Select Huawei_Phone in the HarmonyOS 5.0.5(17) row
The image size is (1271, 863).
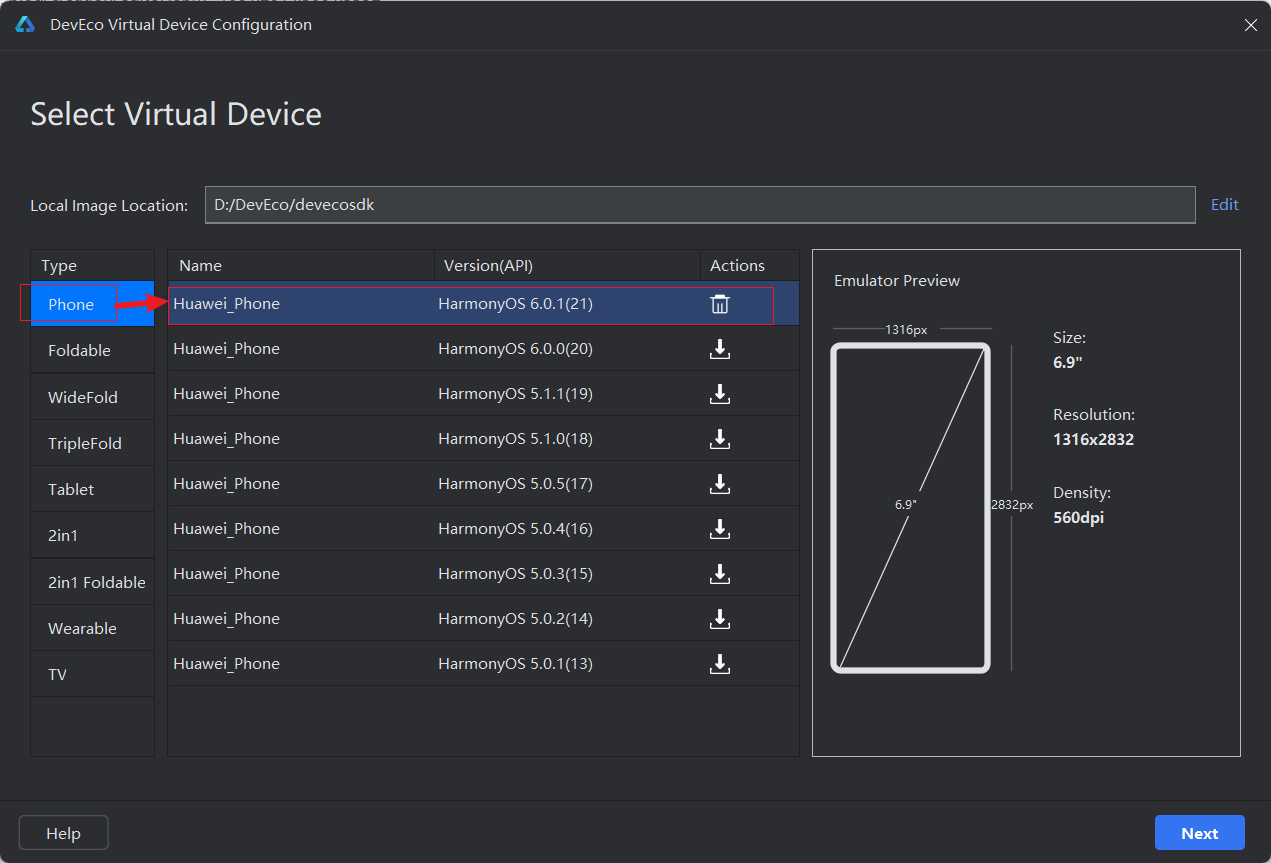click(226, 484)
